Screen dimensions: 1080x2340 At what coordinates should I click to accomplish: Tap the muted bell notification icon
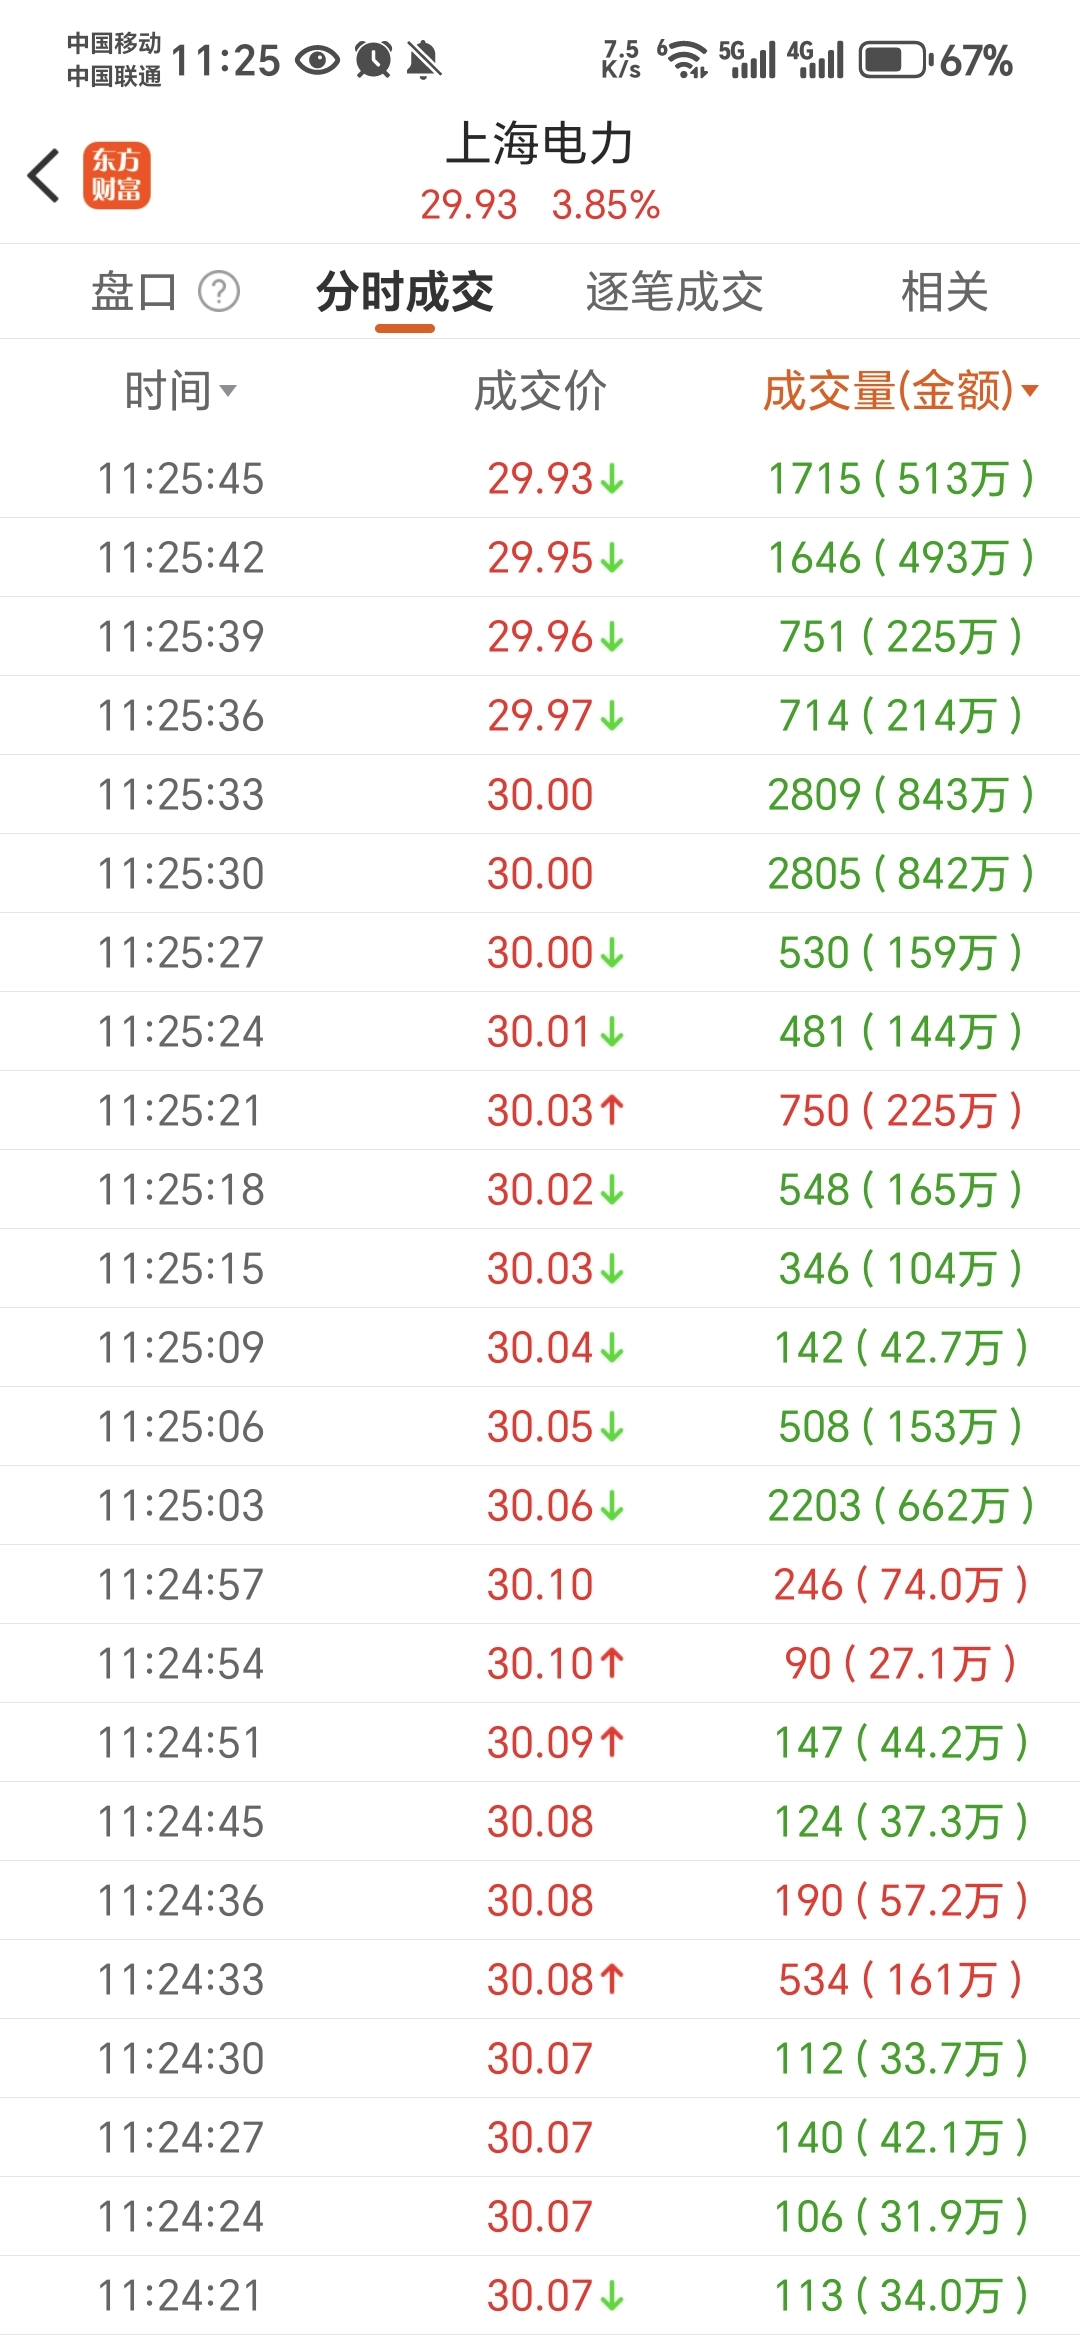[424, 60]
